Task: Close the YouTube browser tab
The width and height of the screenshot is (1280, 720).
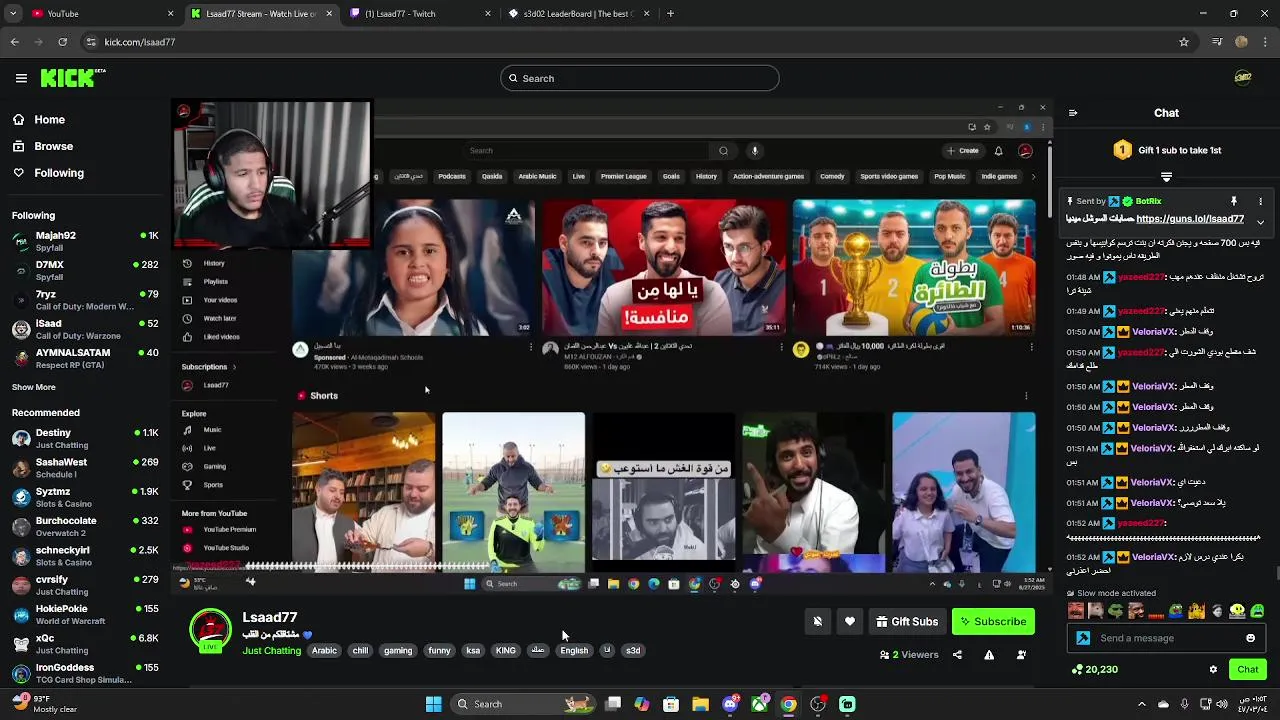Action: point(170,14)
